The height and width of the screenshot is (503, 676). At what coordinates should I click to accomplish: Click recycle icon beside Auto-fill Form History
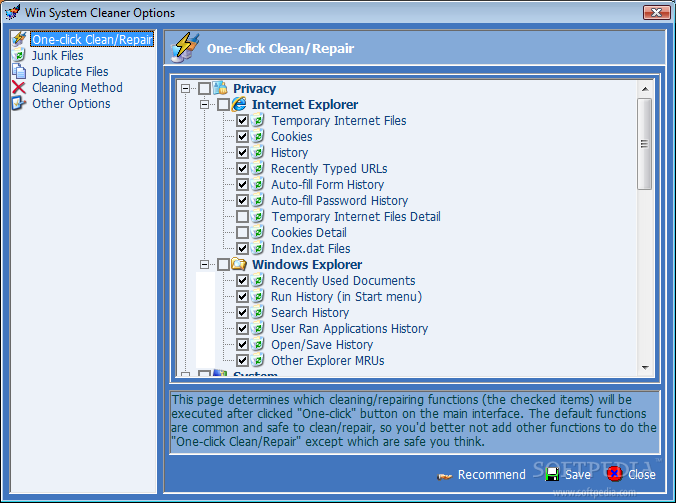point(257,184)
